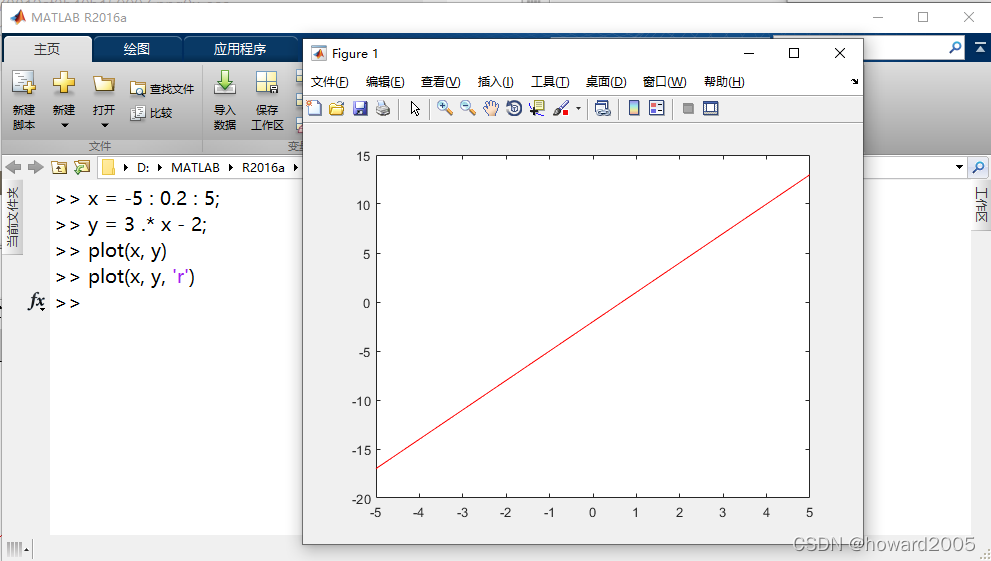Viewport: 991px width, 561px height.
Task: Collapse the MATLAB ribbon toolstrip
Action: [980, 47]
